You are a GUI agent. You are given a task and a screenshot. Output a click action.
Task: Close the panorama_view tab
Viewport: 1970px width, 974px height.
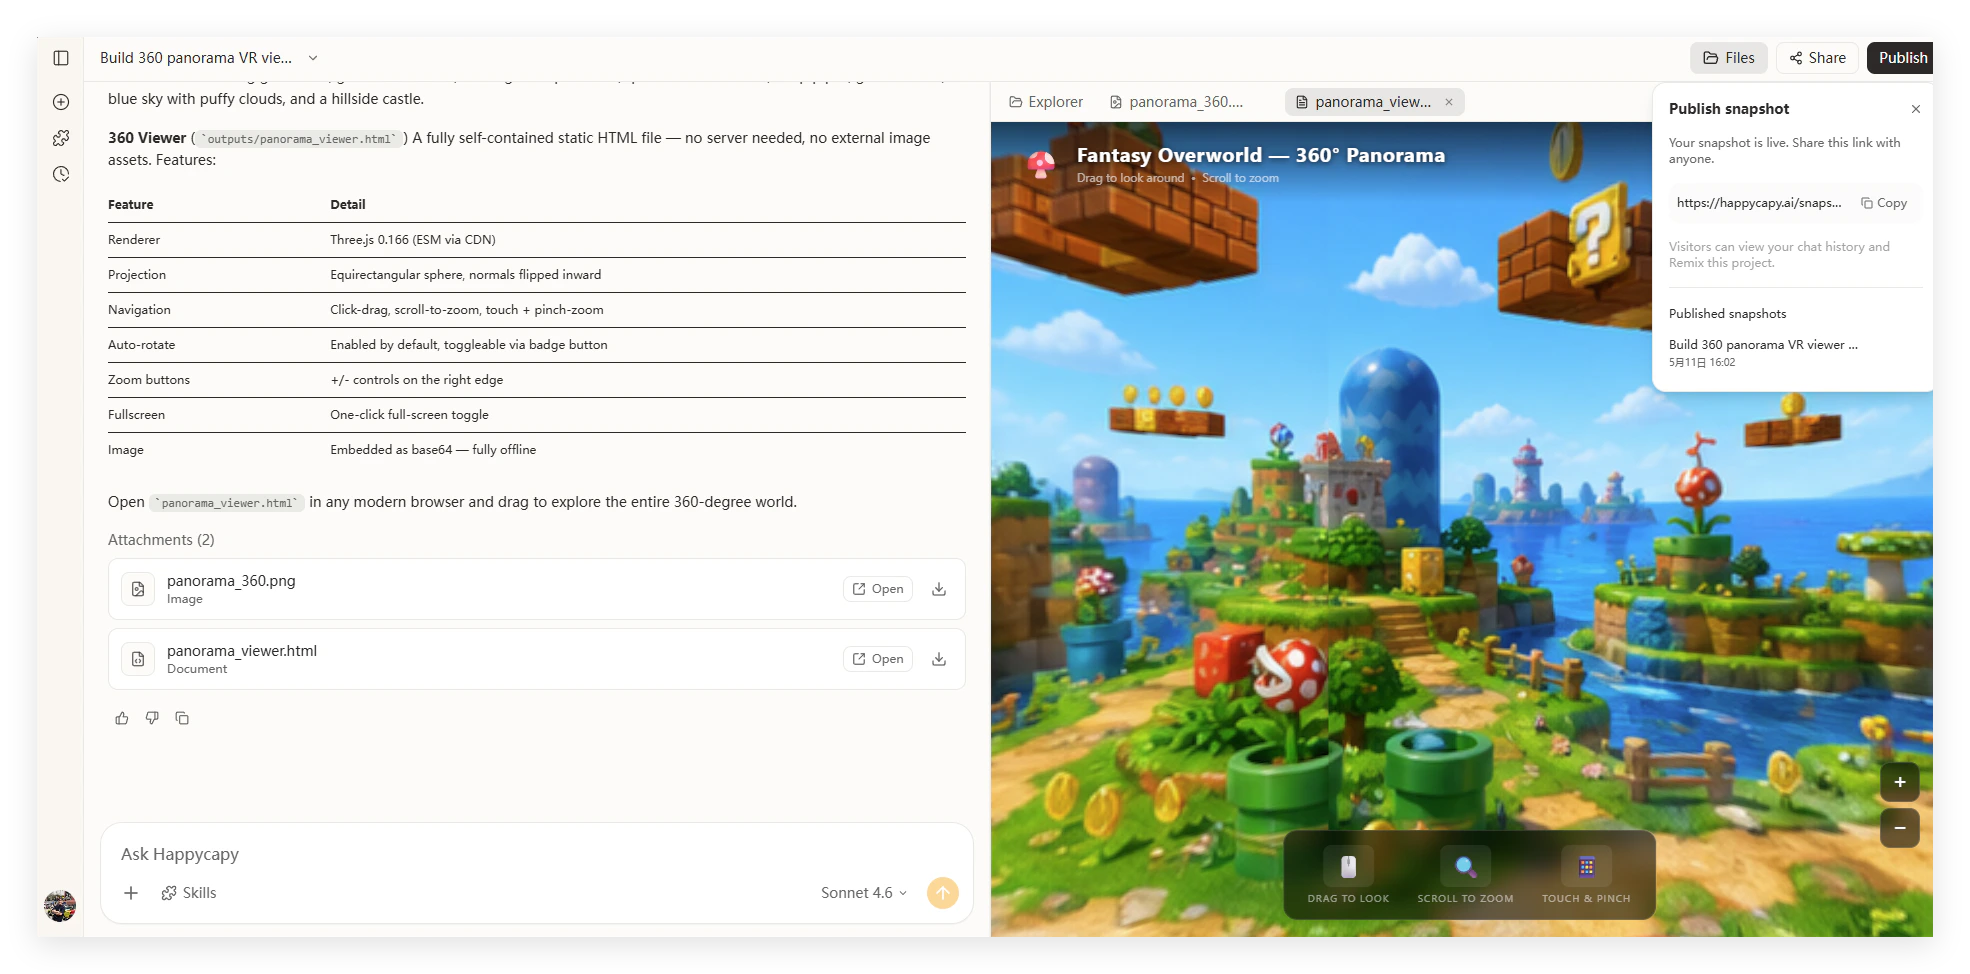coord(1449,102)
